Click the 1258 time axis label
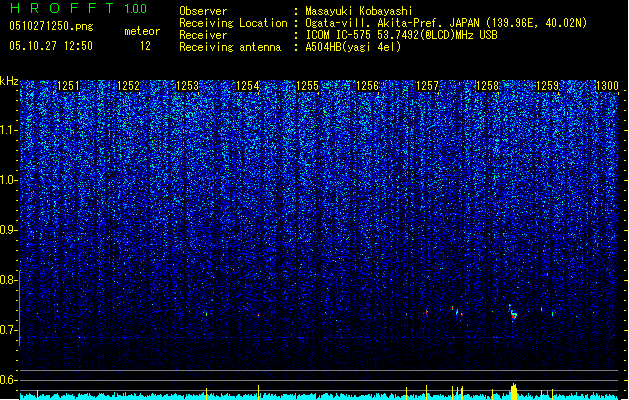629x400 pixels. pyautogui.click(x=487, y=86)
